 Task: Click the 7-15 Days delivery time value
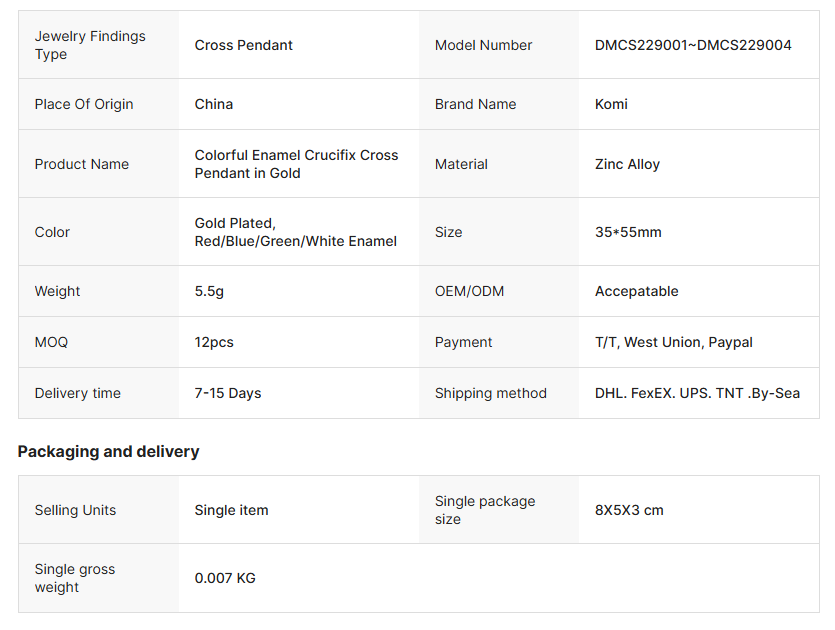pyautogui.click(x=227, y=393)
